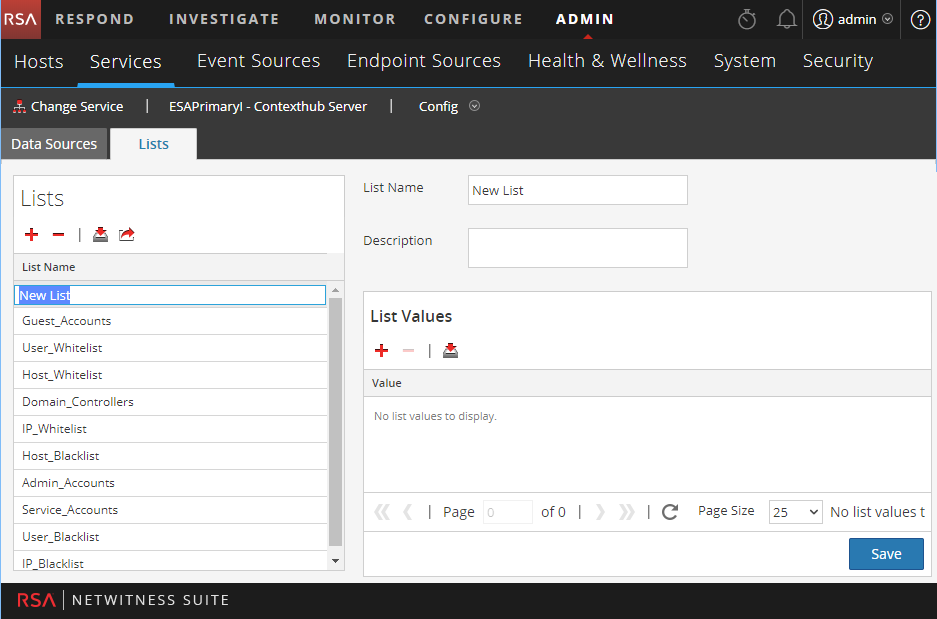937x619 pixels.
Task: Click the red minus to delete the list
Action: click(x=58, y=235)
